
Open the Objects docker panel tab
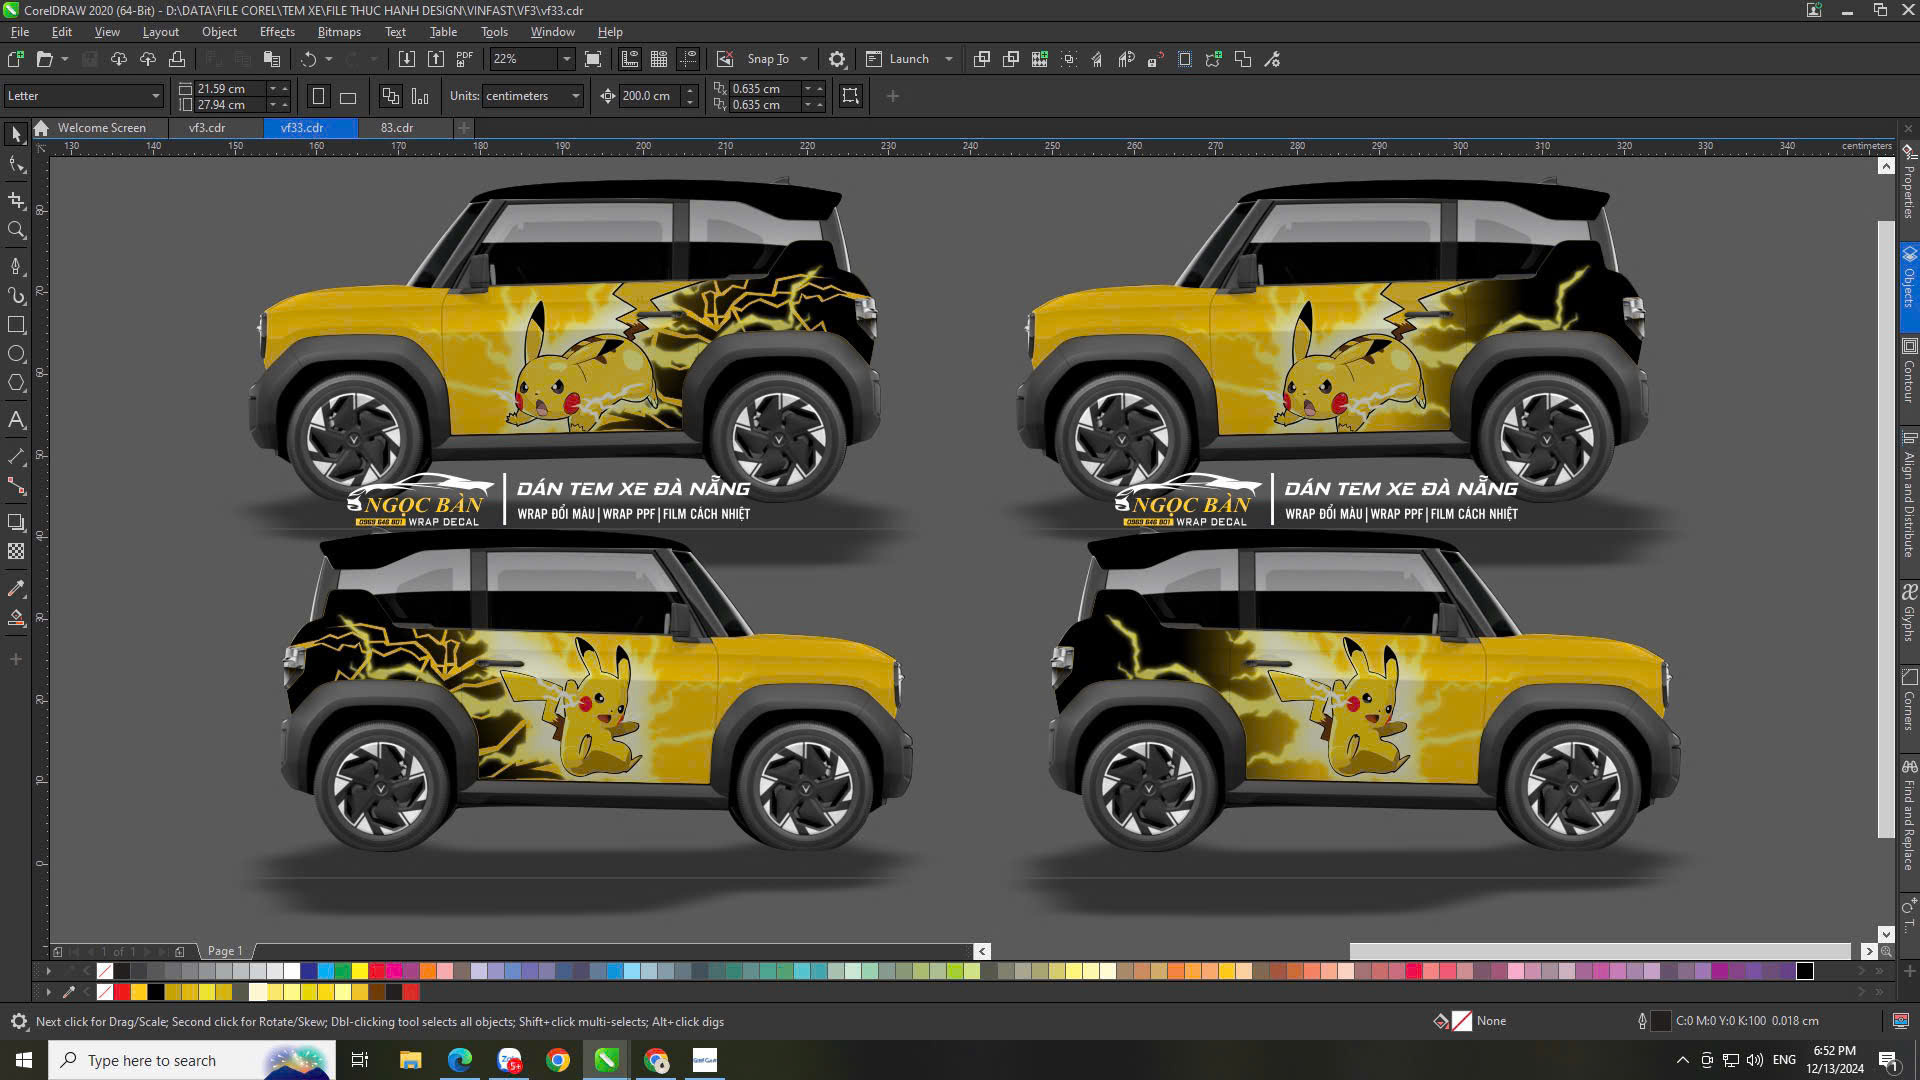click(x=1909, y=280)
